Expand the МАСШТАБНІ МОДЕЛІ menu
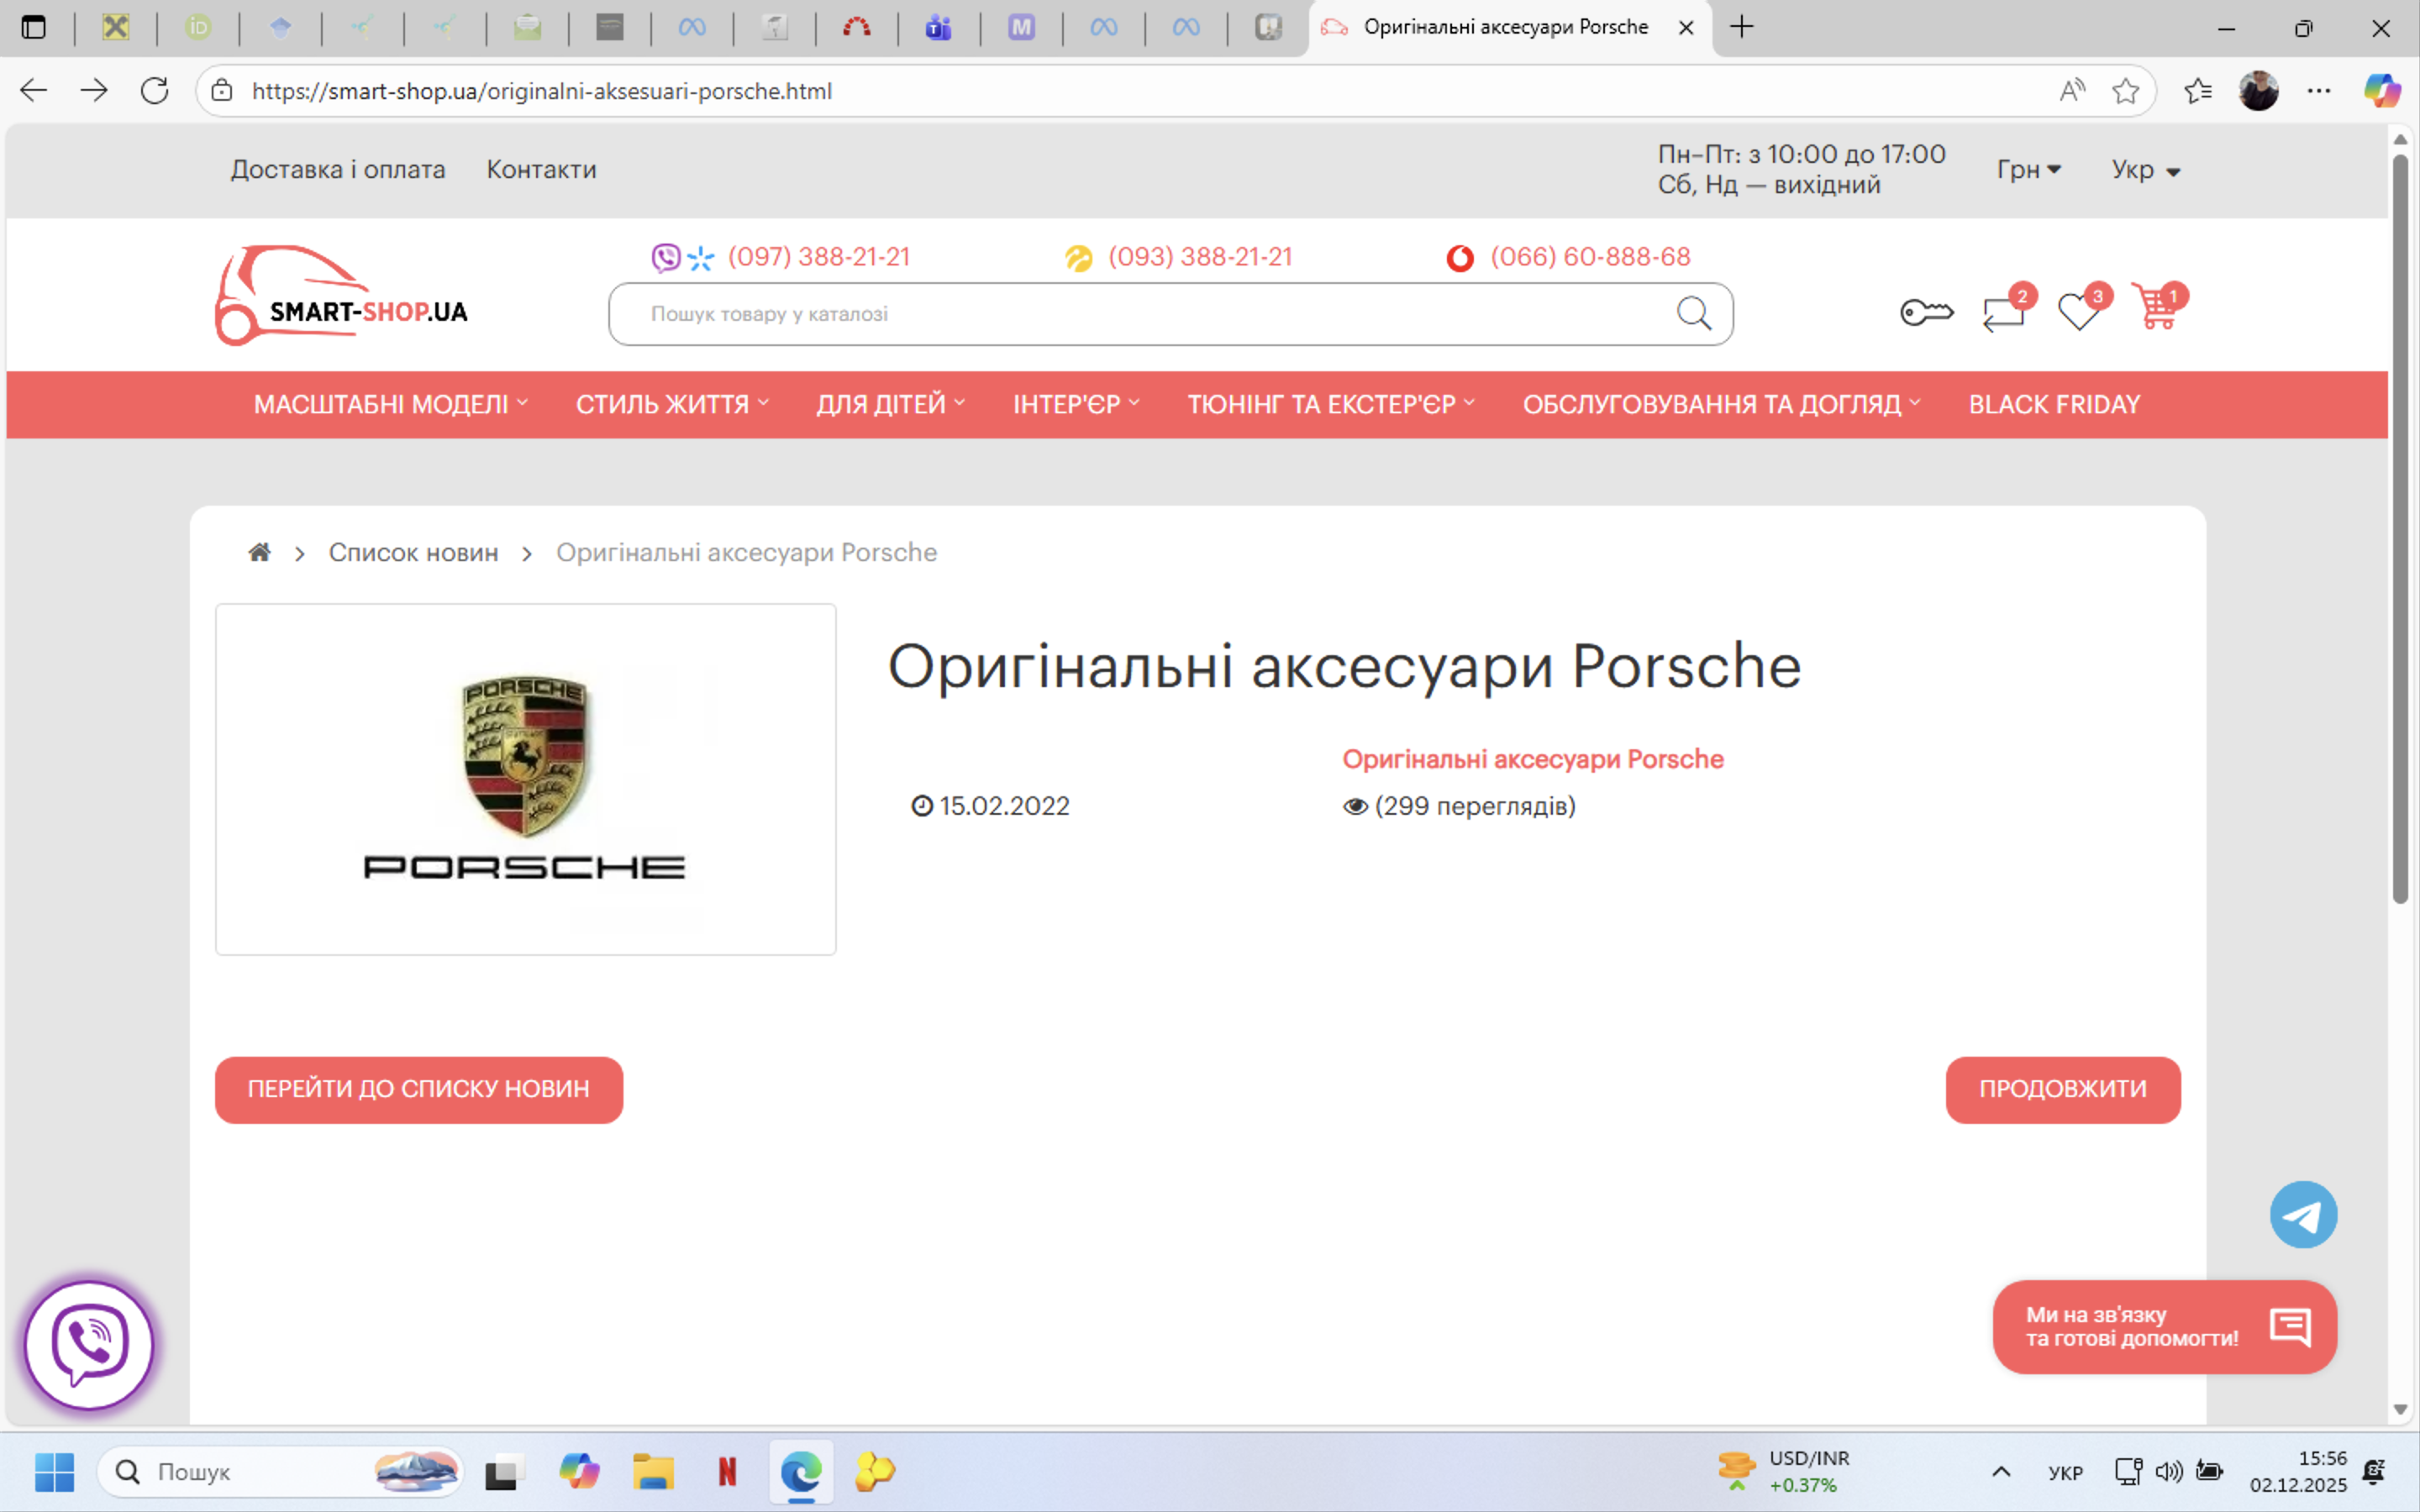The height and width of the screenshot is (1512, 2420). click(x=390, y=404)
